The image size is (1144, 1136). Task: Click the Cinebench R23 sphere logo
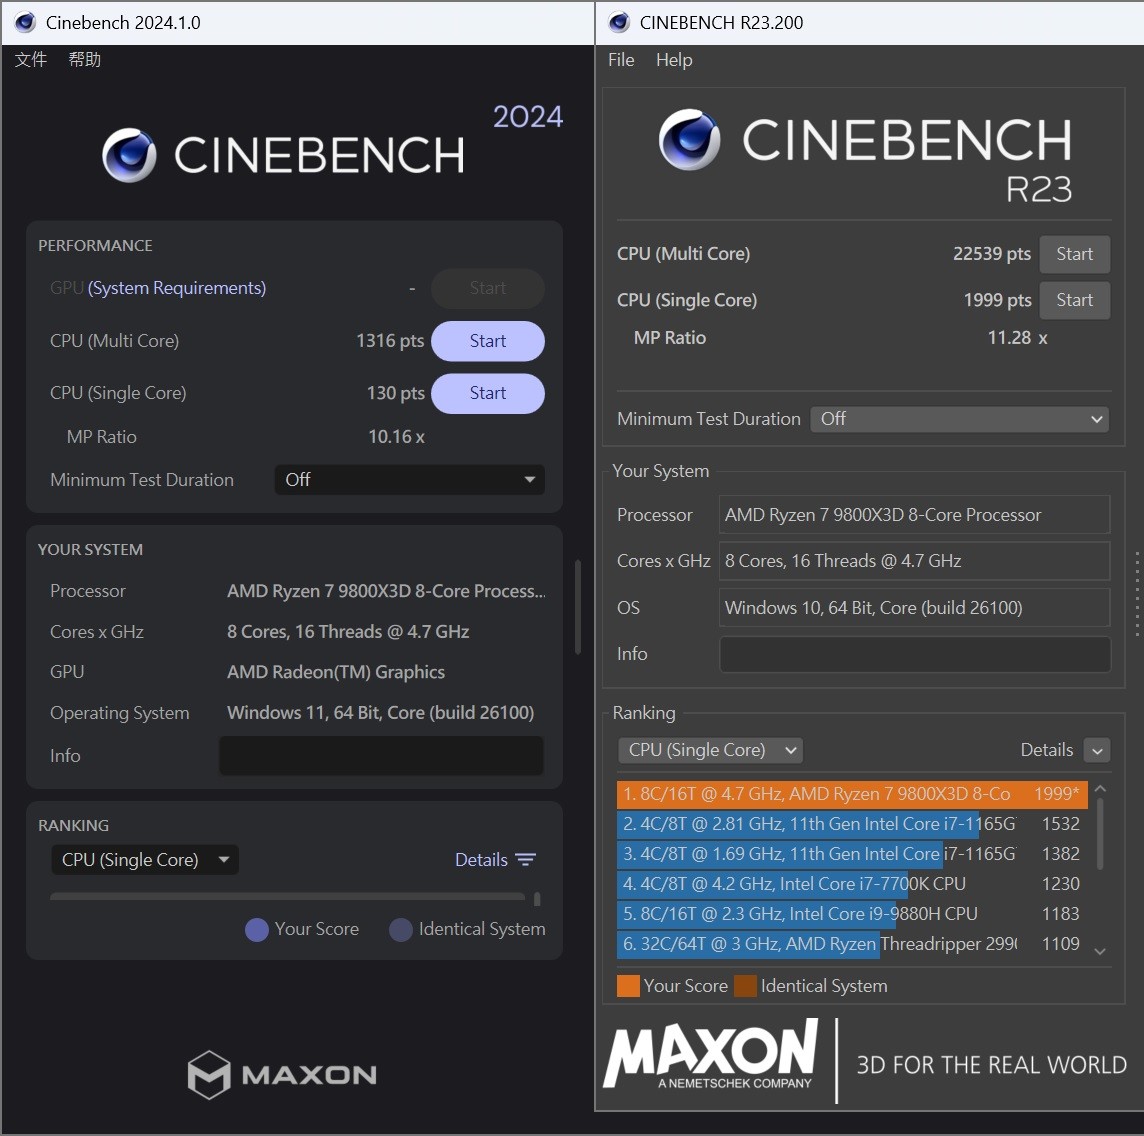689,140
